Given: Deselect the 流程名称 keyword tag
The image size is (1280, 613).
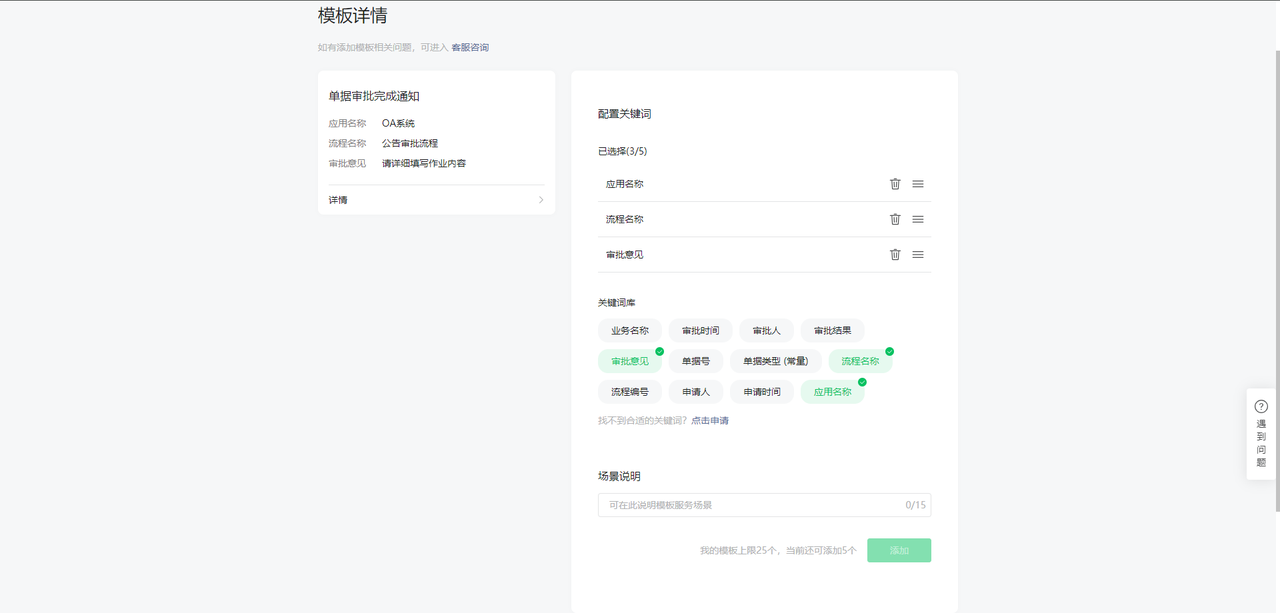Looking at the screenshot, I should [x=860, y=361].
